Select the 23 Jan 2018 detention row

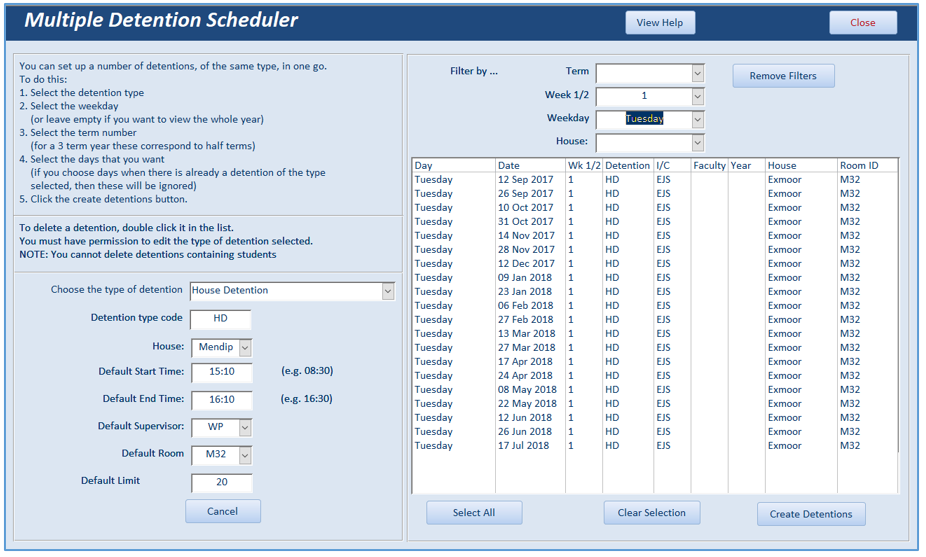655,292
